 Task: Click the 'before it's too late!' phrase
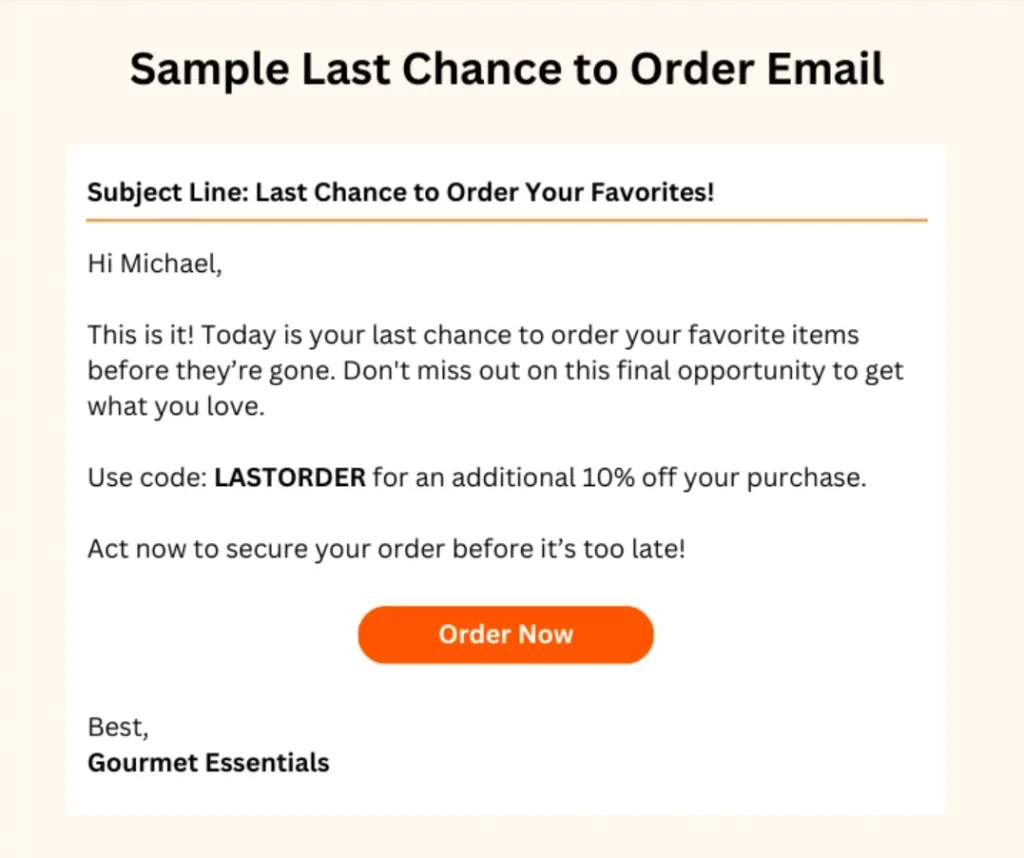[x=569, y=548]
